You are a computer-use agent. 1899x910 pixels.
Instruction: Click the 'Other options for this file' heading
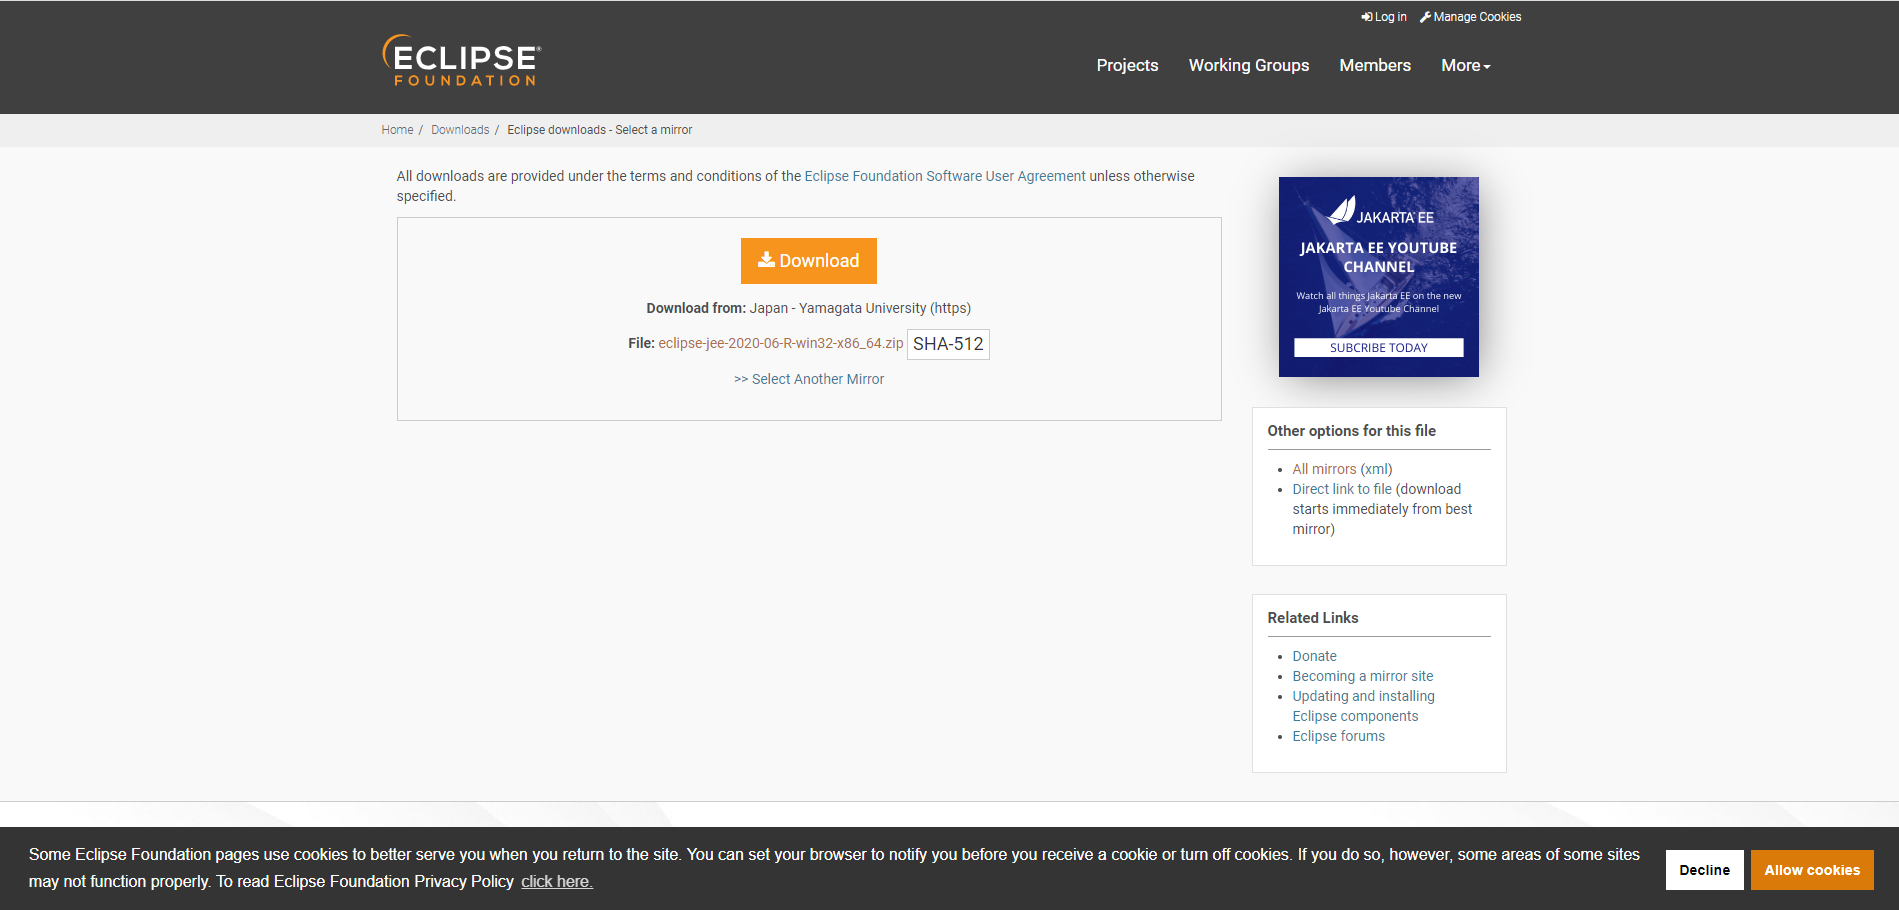pos(1351,431)
